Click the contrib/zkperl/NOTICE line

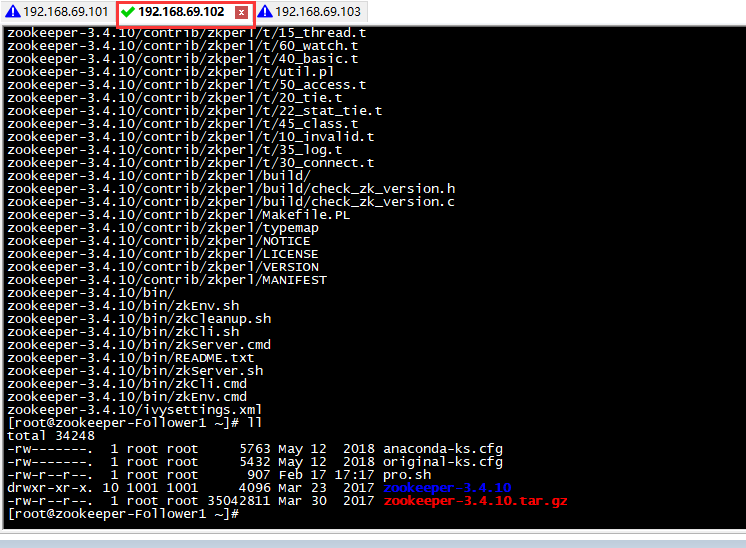159,241
